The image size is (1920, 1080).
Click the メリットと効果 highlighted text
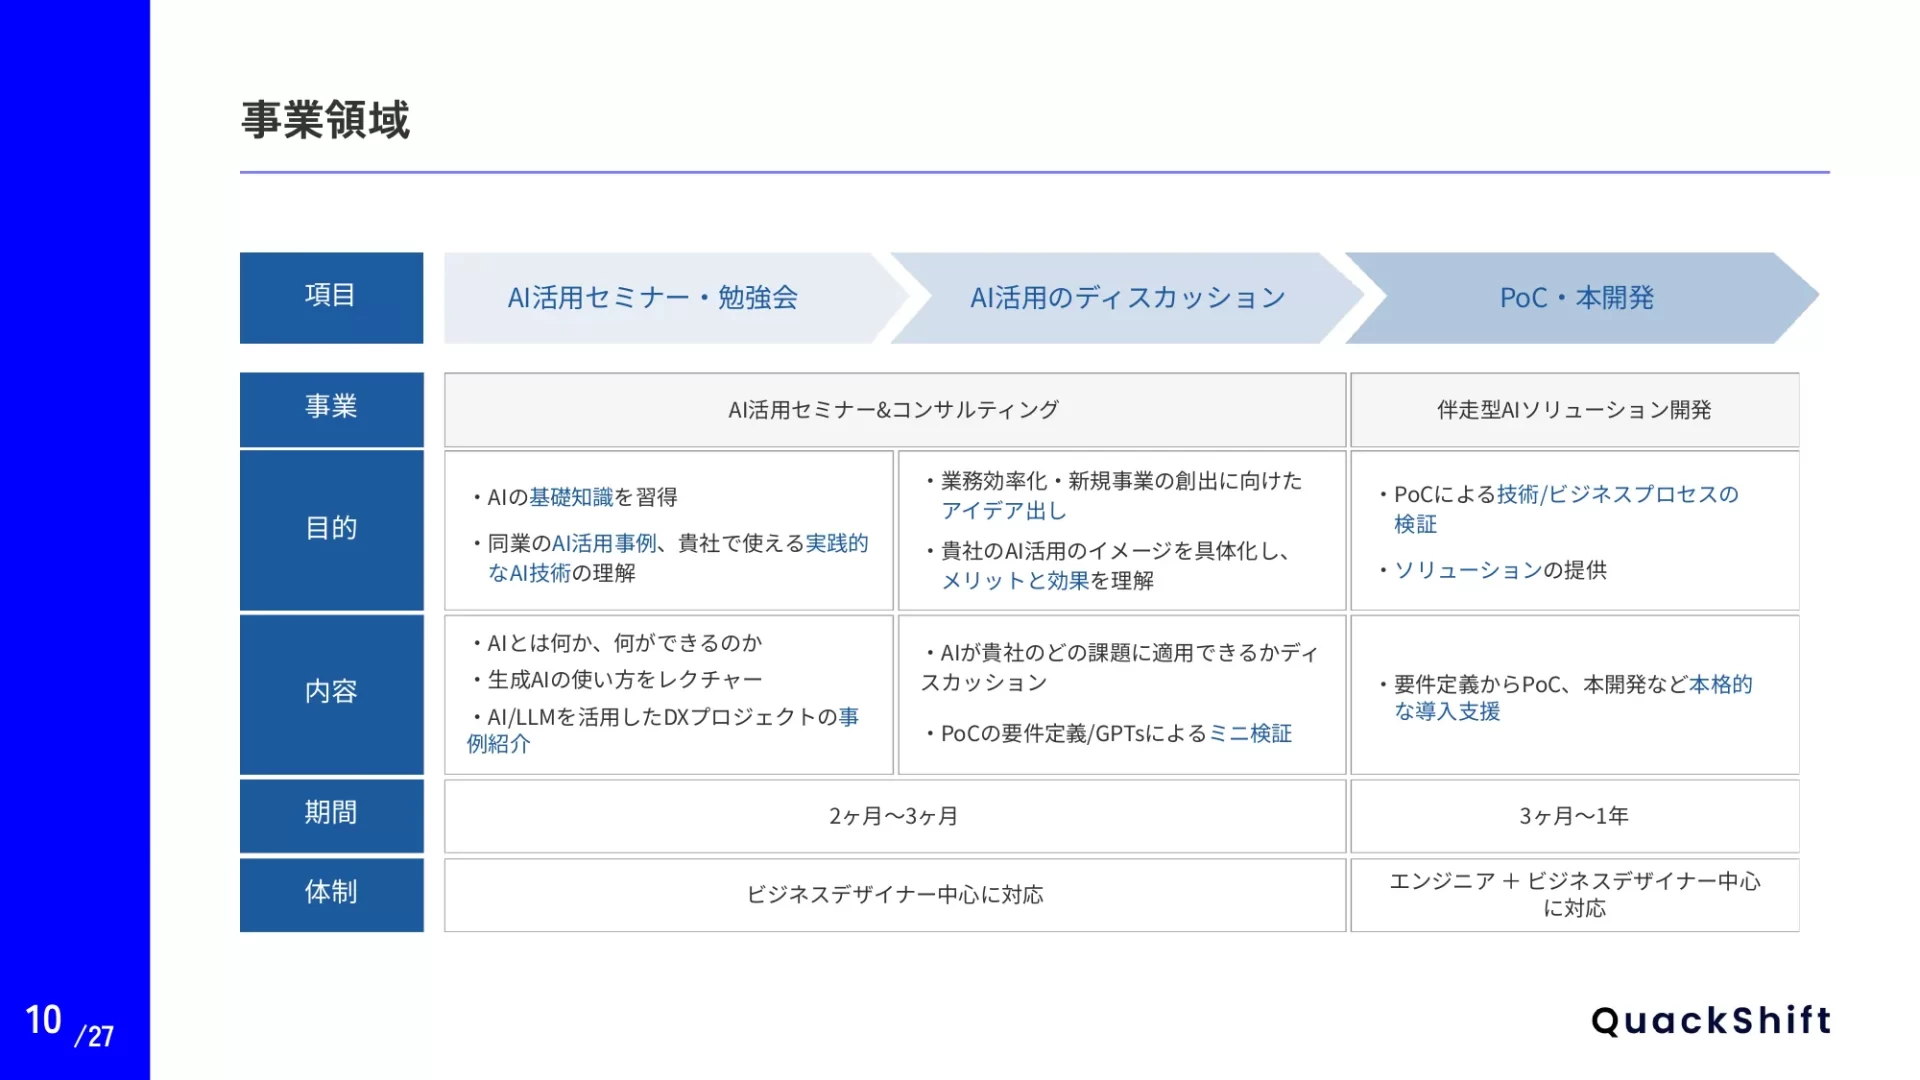[x=1015, y=582]
